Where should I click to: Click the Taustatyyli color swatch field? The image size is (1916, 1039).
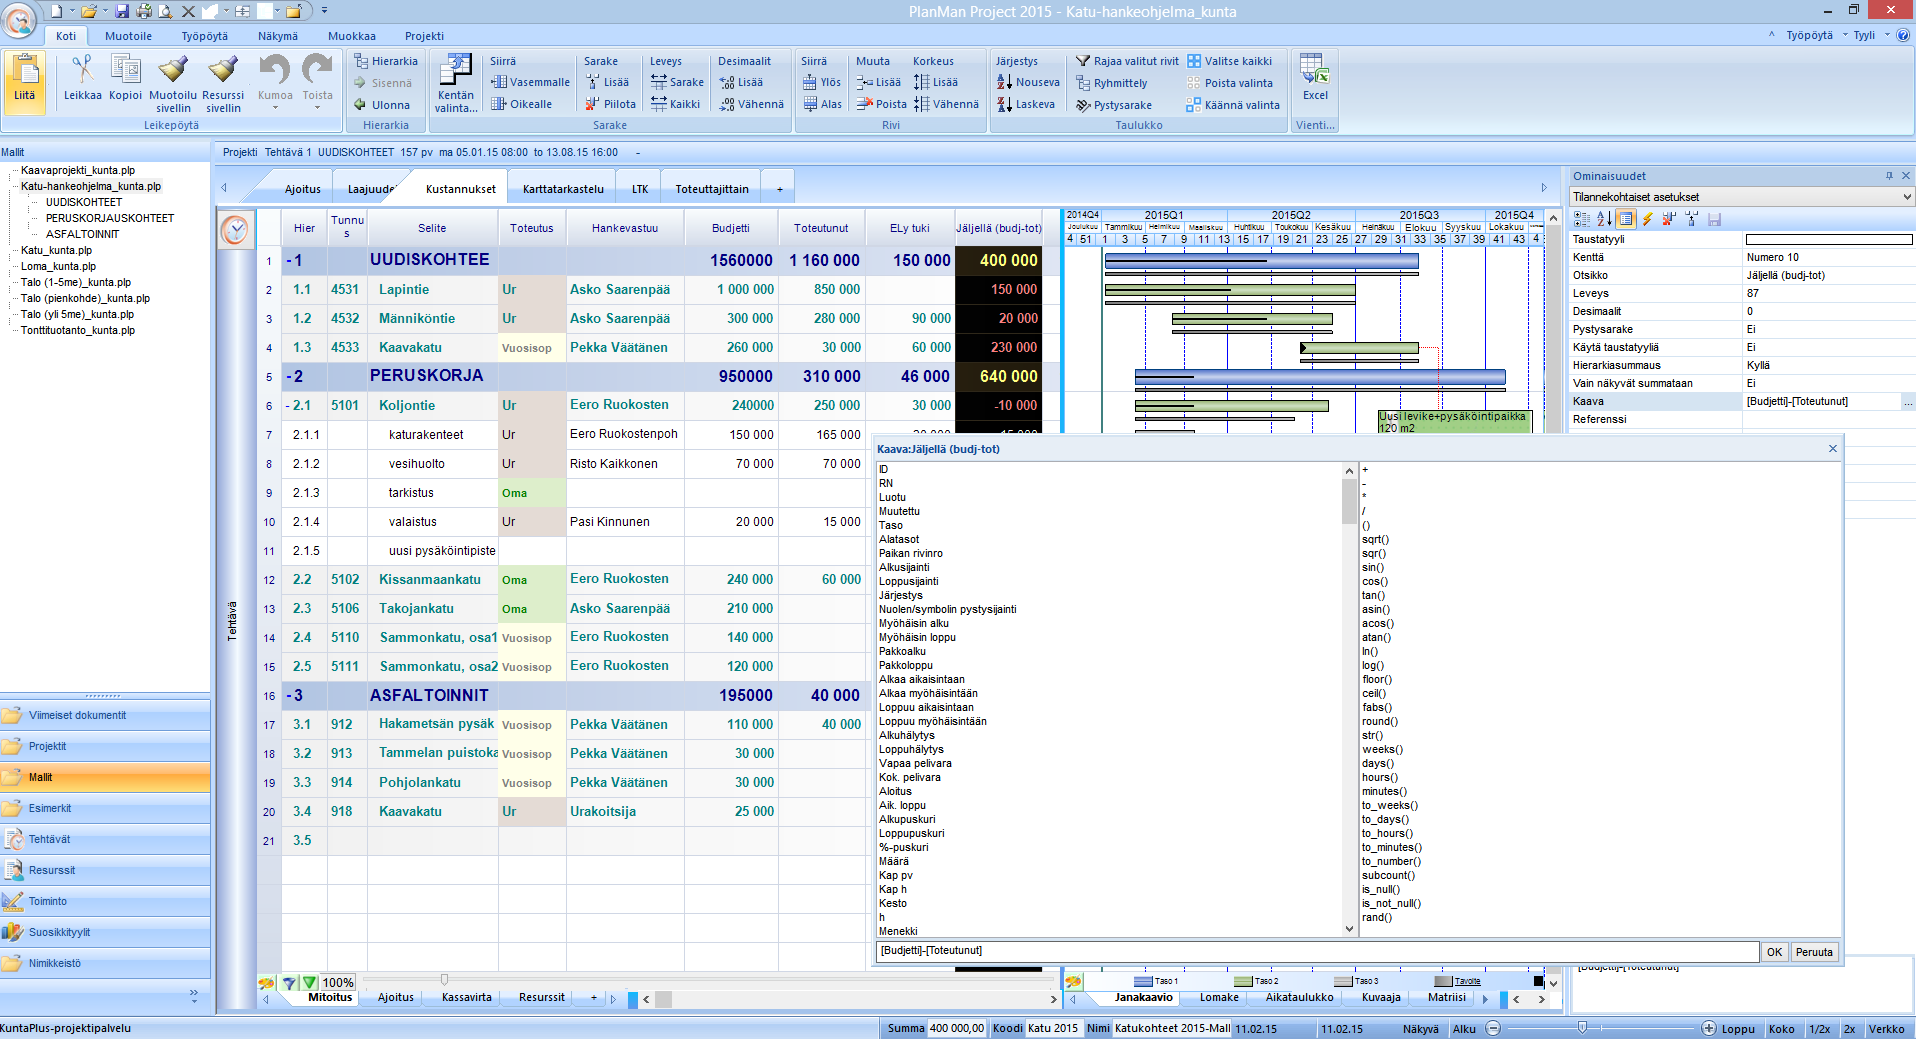point(1829,240)
